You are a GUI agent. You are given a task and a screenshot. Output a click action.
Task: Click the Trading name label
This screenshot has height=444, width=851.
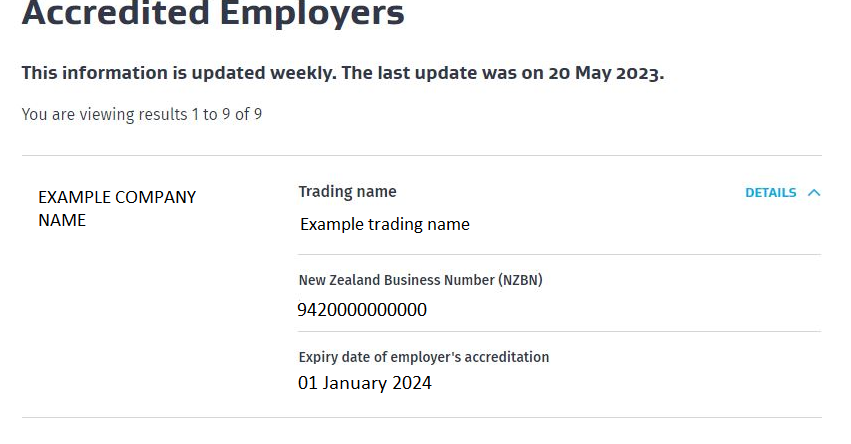(x=347, y=191)
